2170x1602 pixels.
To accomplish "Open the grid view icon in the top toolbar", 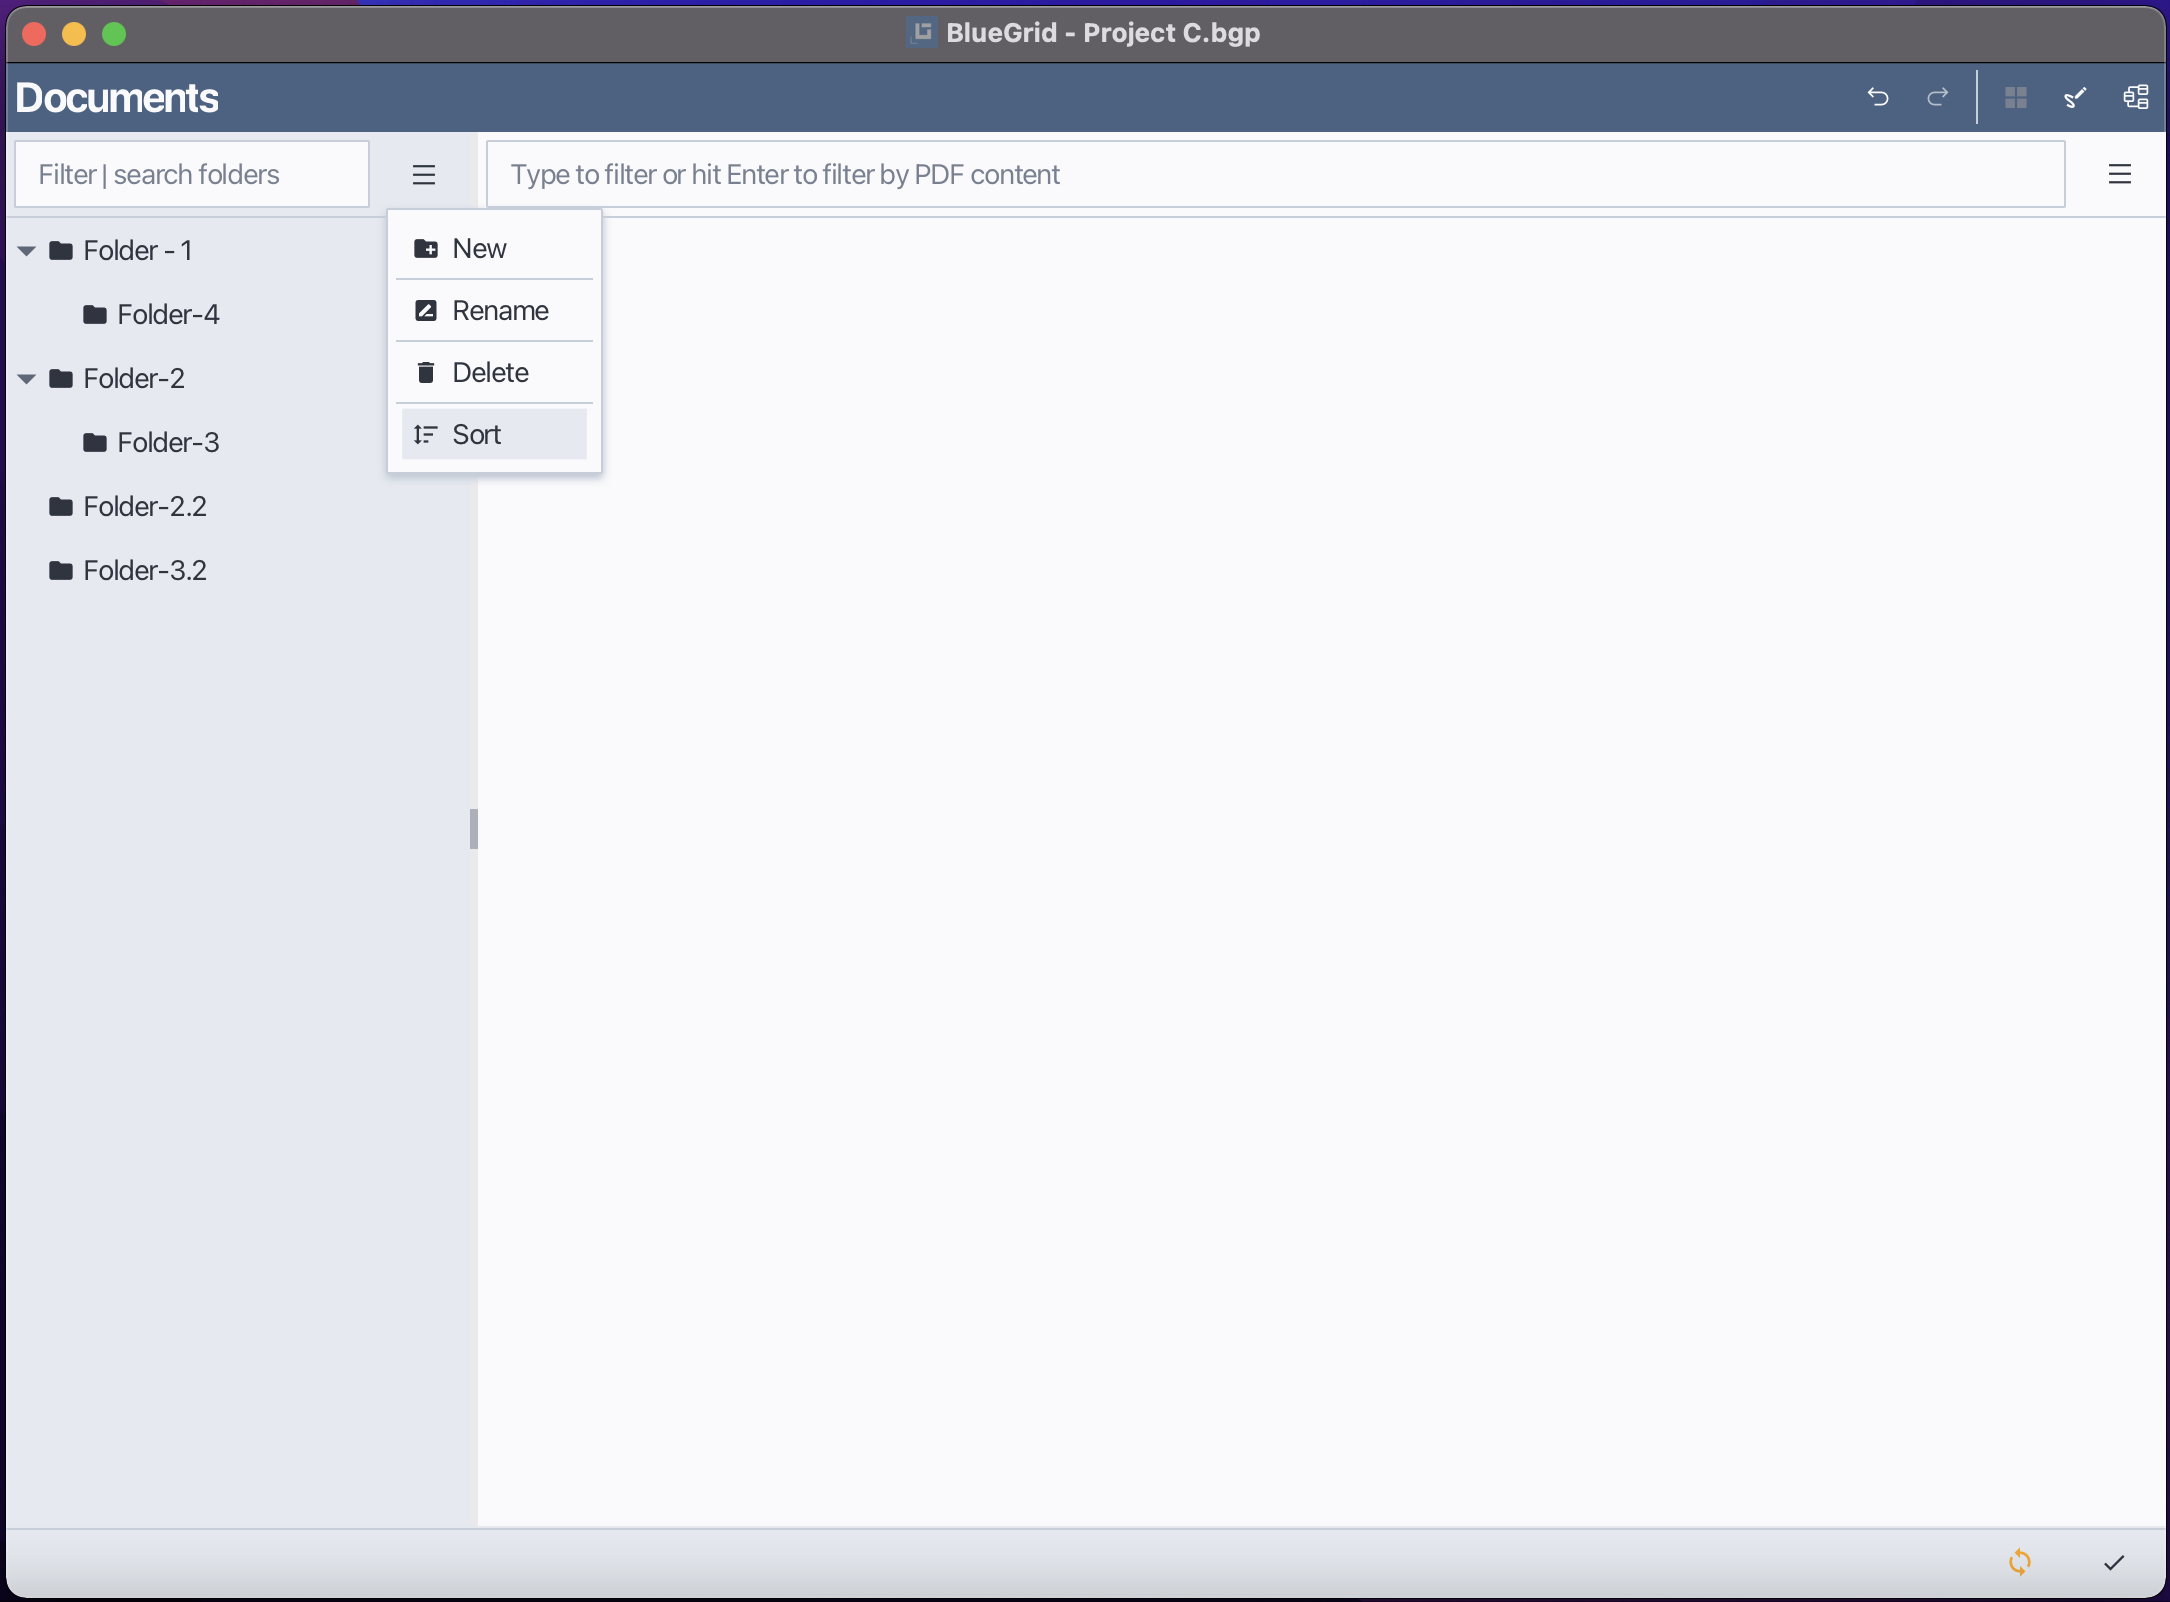I will tap(2017, 97).
